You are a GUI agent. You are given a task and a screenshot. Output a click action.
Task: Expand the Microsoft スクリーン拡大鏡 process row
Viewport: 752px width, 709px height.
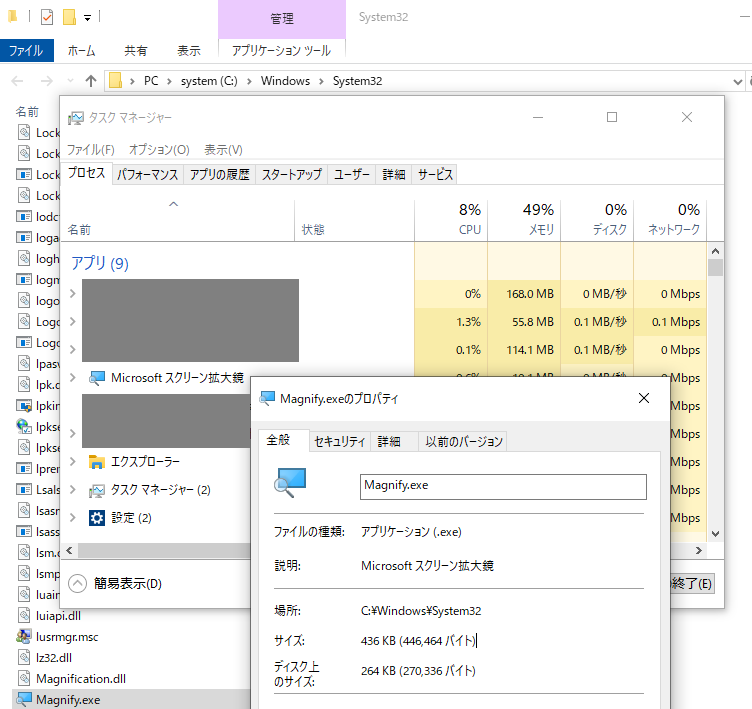72,378
